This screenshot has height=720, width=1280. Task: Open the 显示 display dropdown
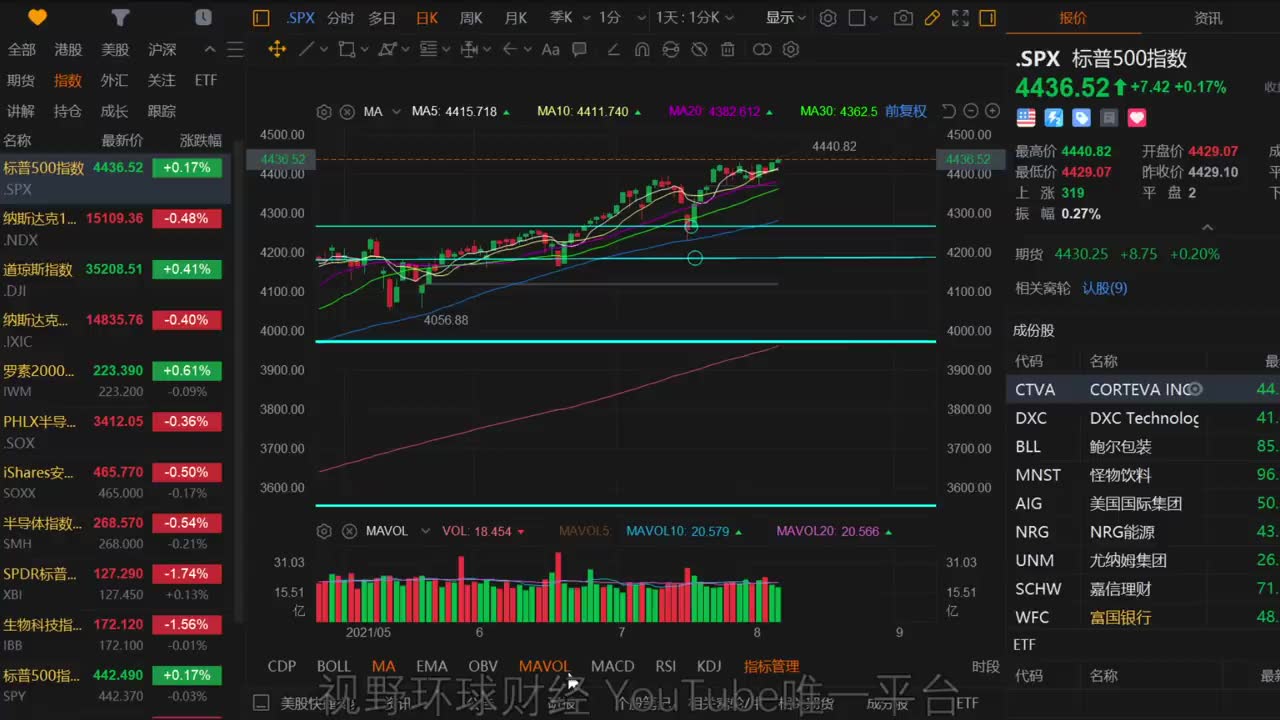[x=786, y=18]
